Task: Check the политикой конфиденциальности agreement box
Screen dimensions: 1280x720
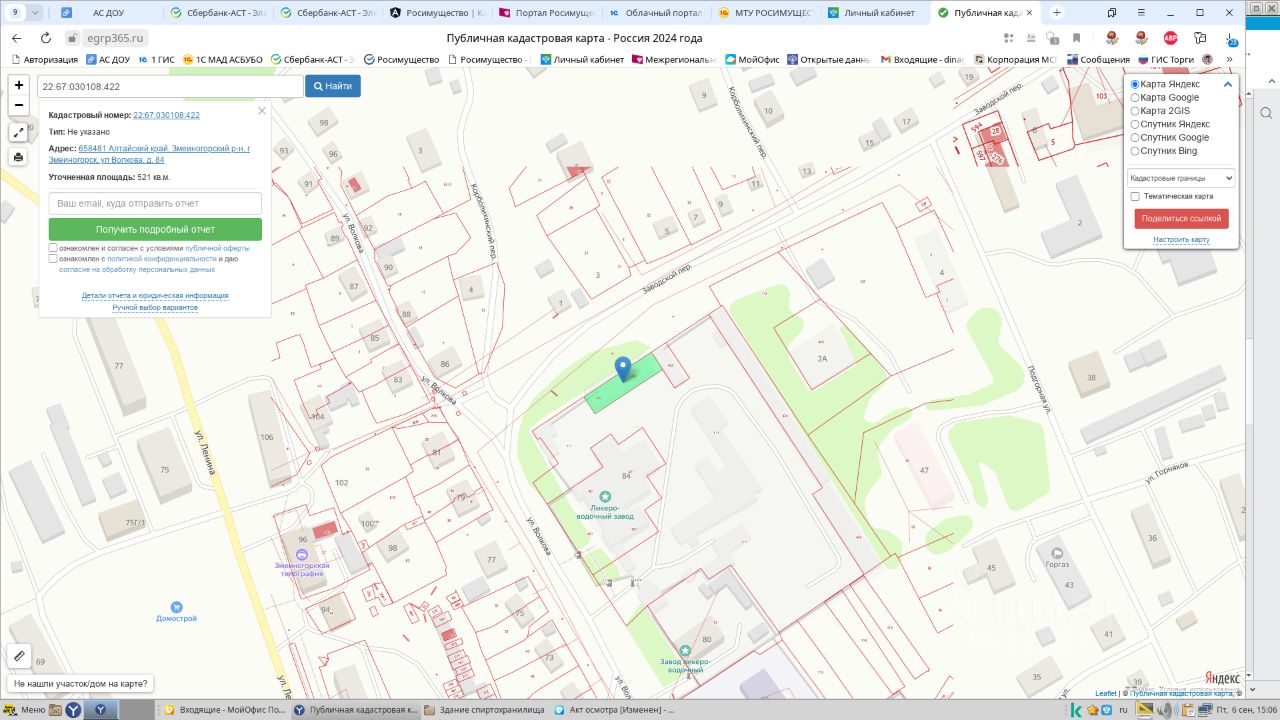Action: 53,259
